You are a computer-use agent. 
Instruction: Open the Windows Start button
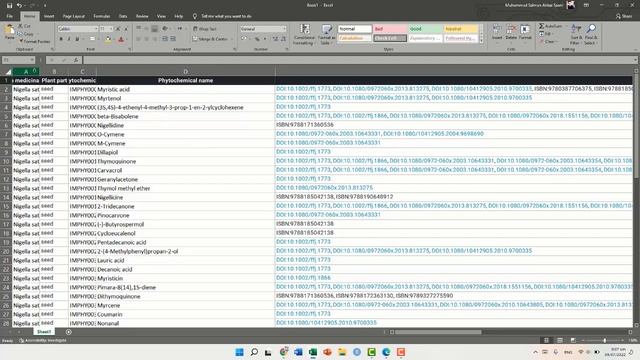click(x=240, y=352)
